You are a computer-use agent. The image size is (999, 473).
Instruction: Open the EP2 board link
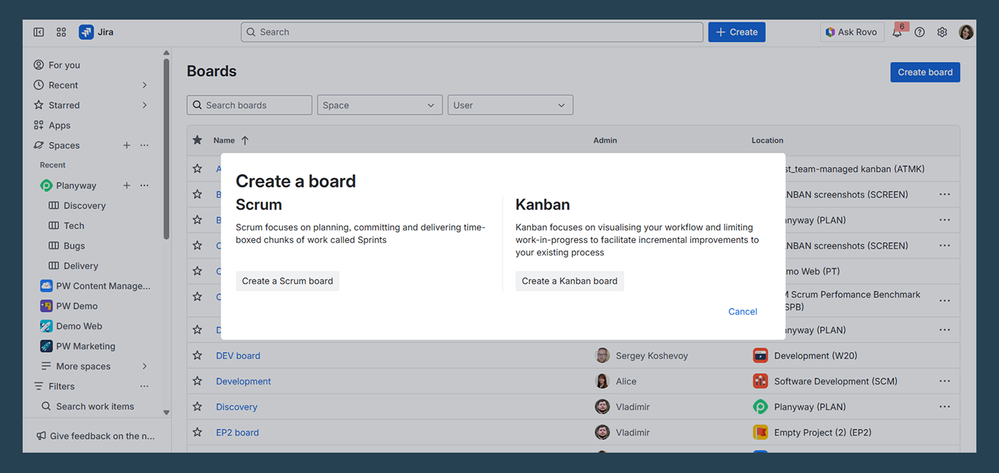pyautogui.click(x=237, y=432)
